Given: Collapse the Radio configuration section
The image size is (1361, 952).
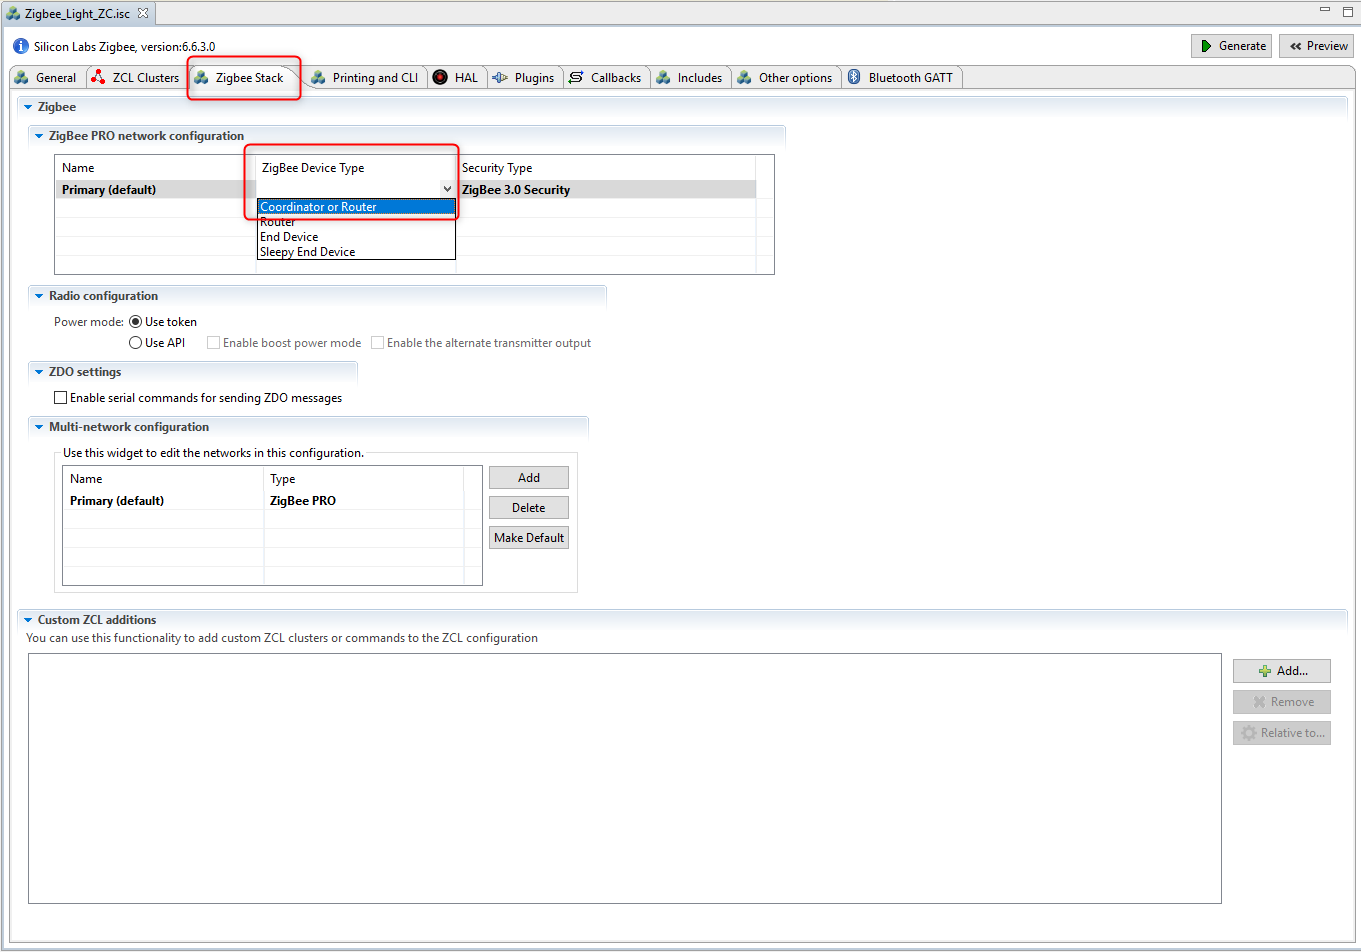Looking at the screenshot, I should [39, 296].
